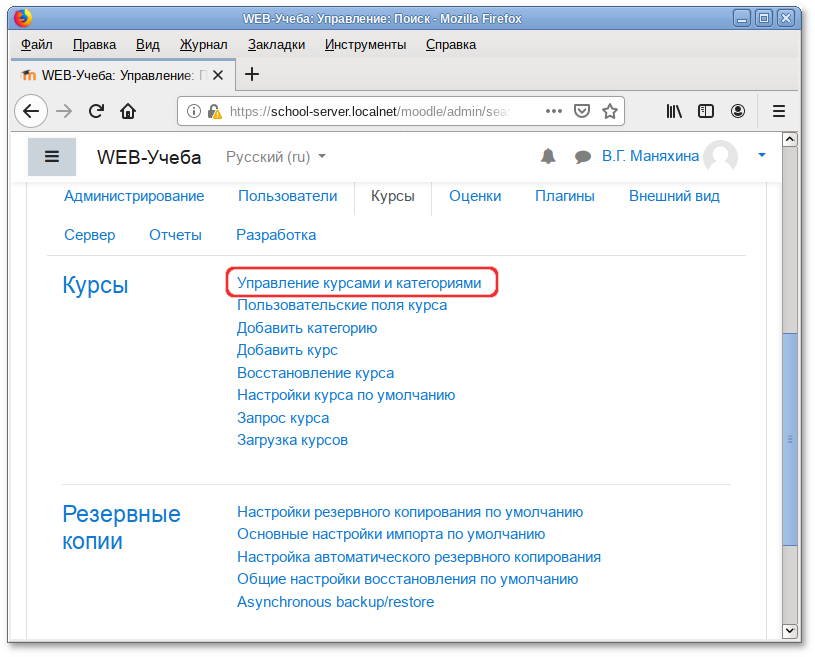
Task: Open the Firefox library icon
Action: [674, 111]
